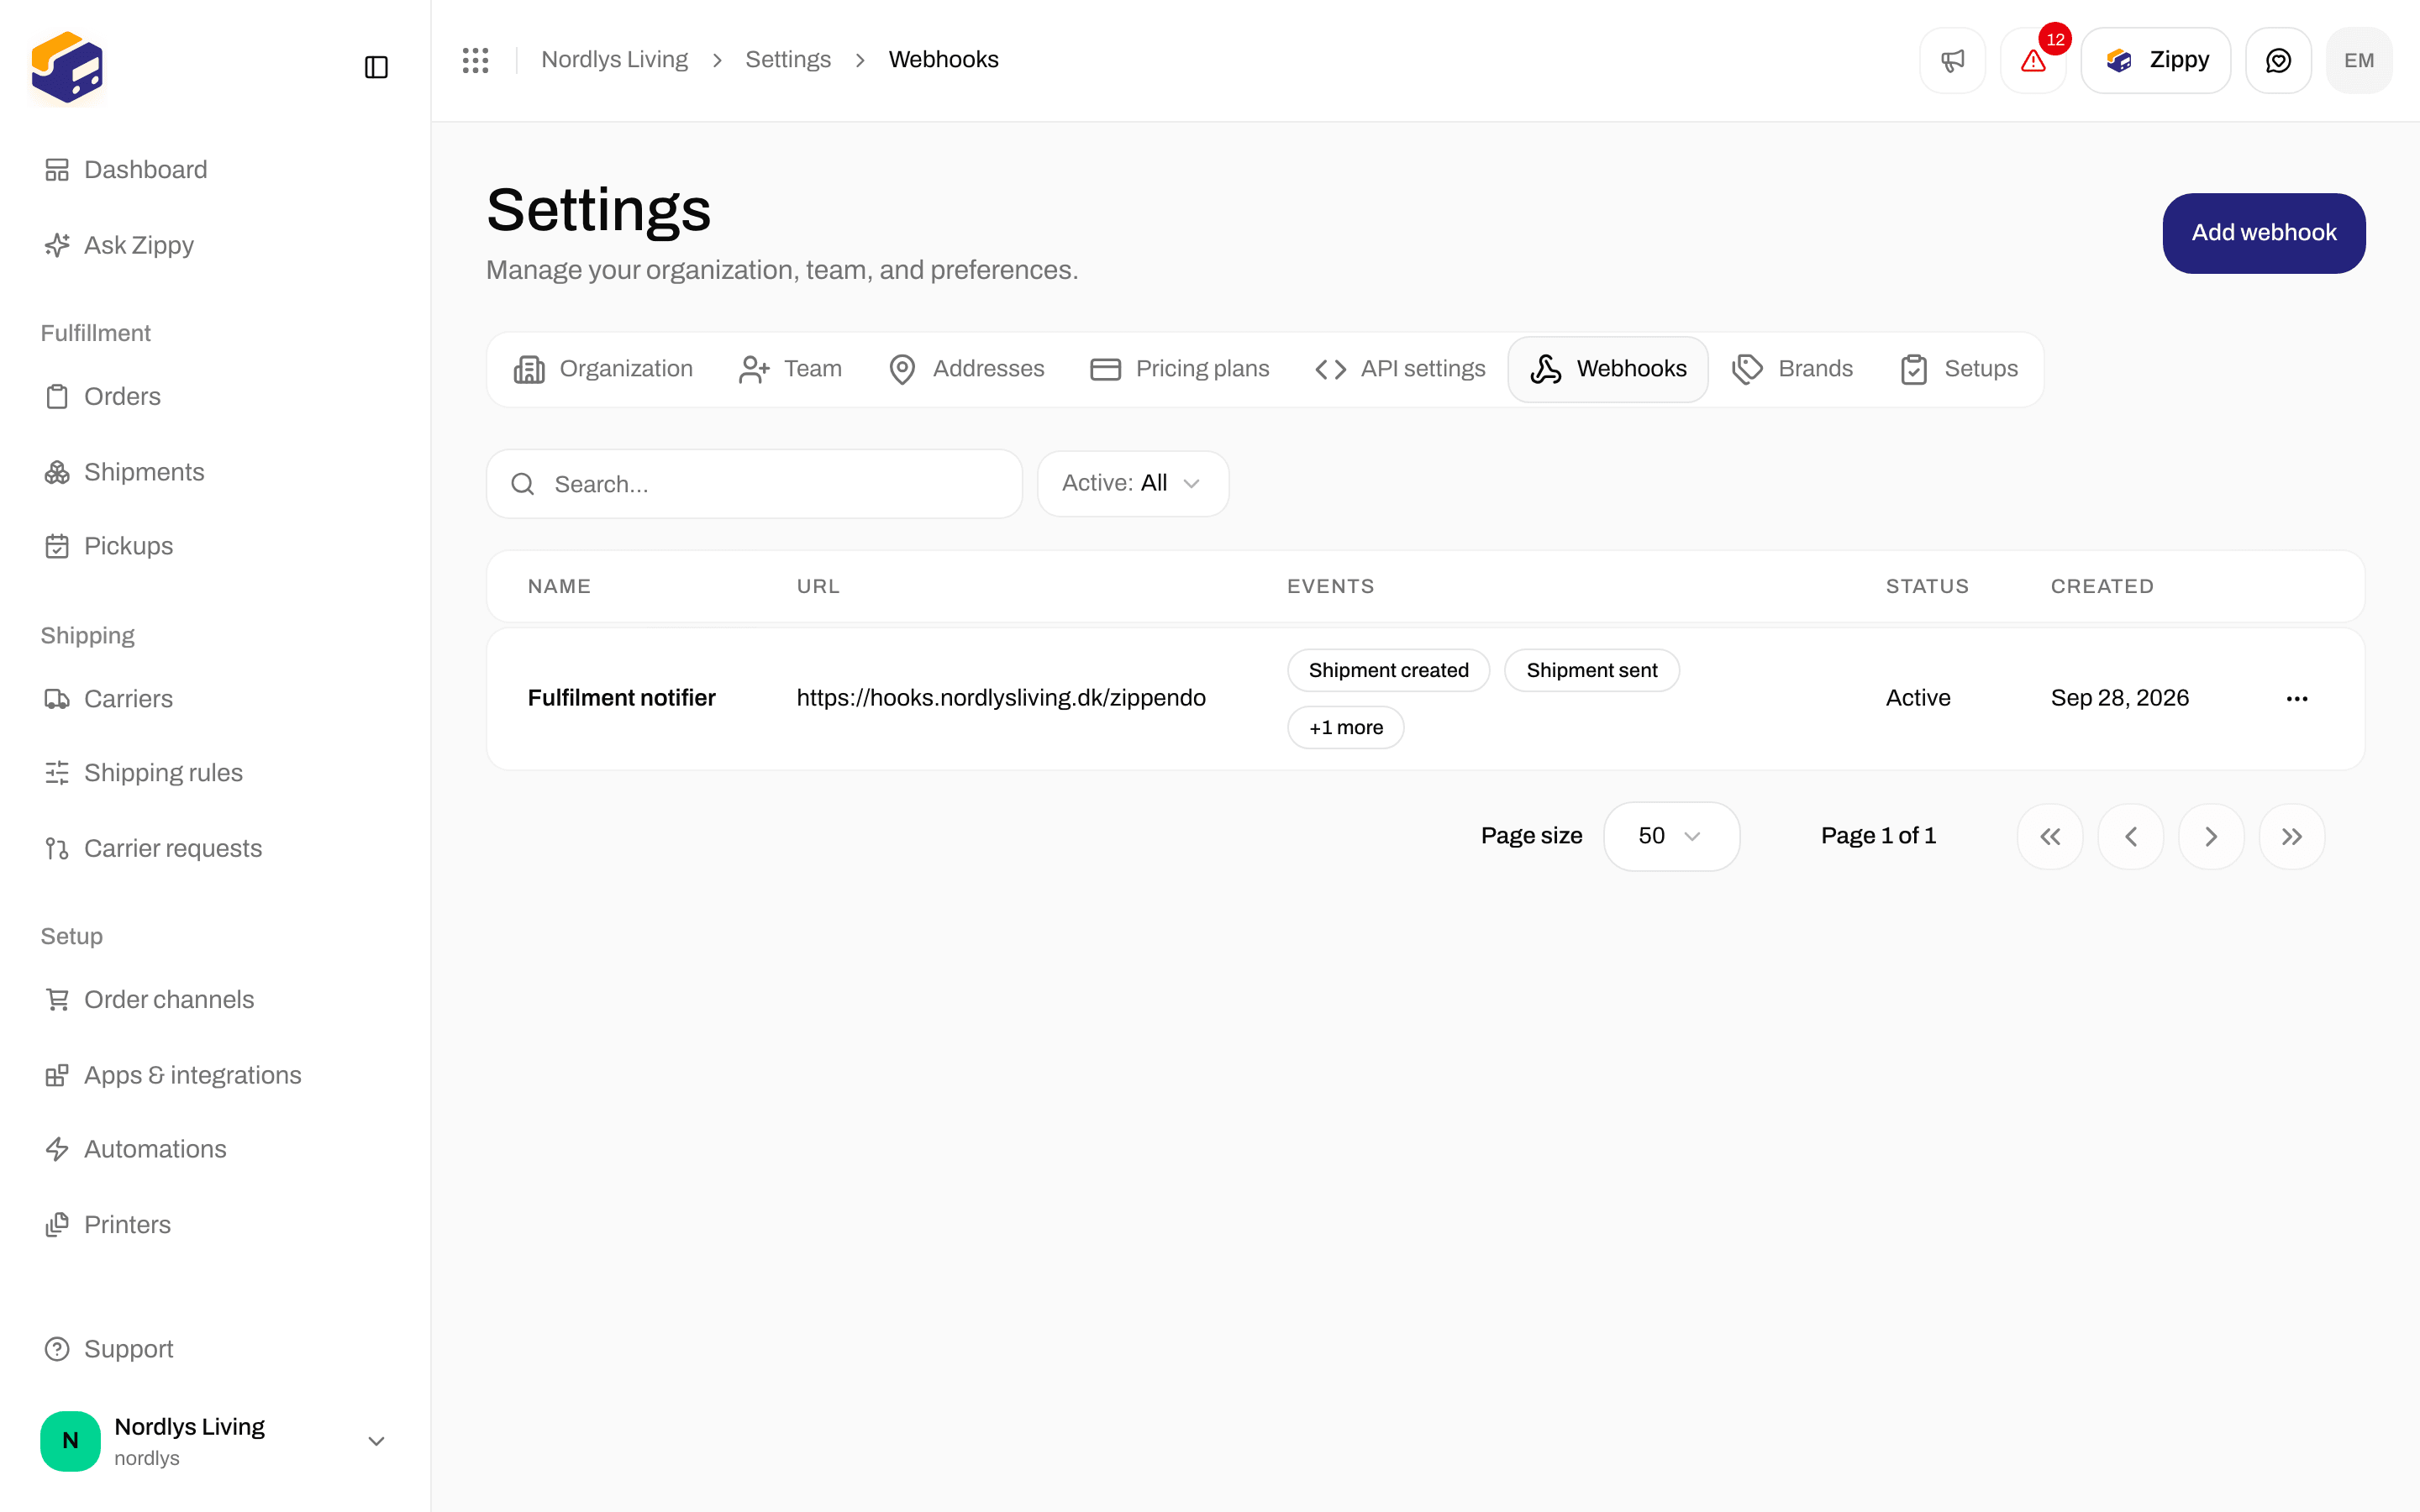Go to previous page arrow
Screen dimensions: 2420x1512
[2131, 836]
